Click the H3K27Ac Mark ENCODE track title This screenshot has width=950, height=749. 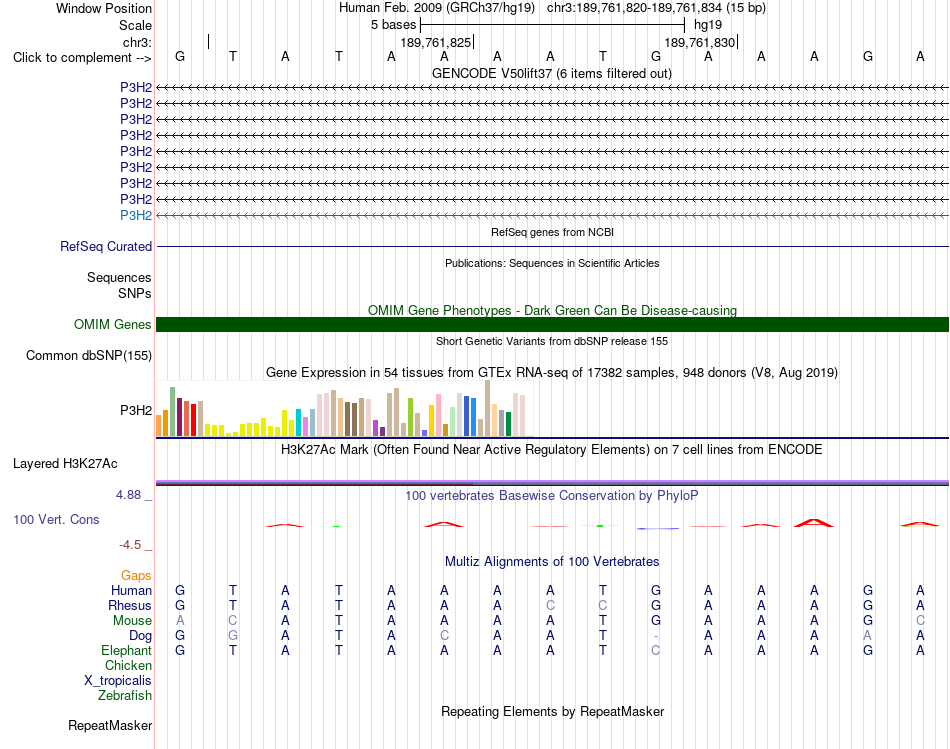click(x=552, y=450)
